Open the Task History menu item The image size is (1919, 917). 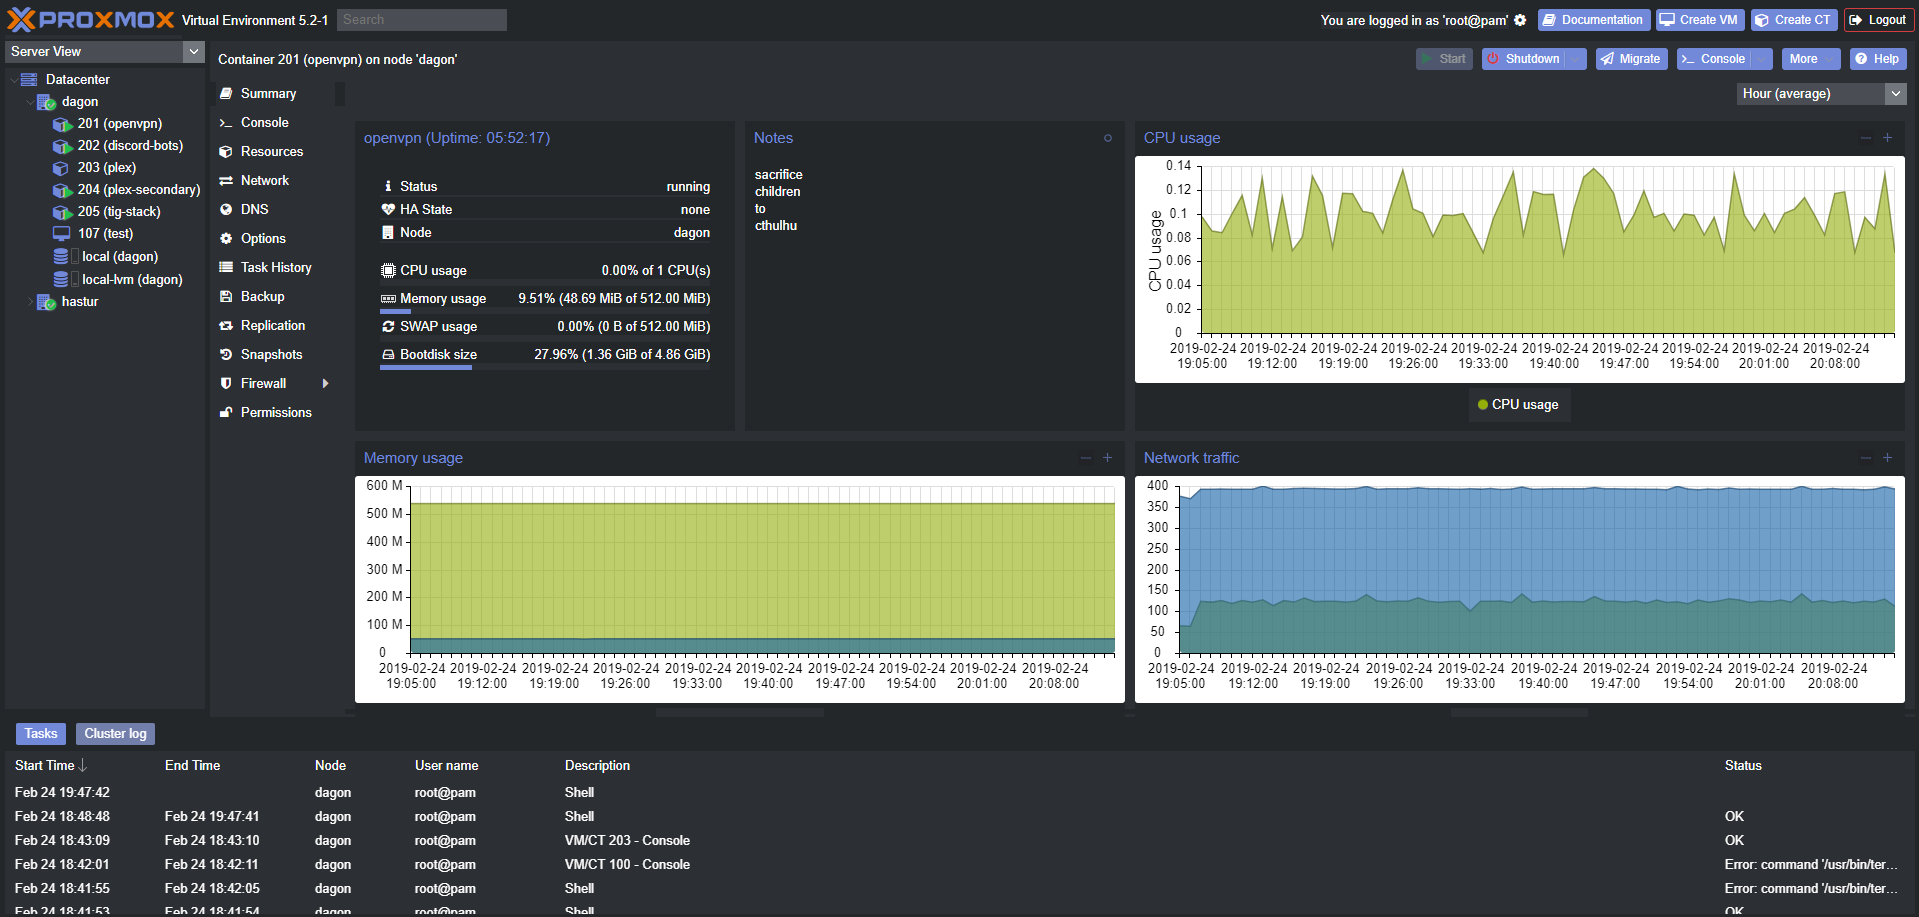pos(276,268)
